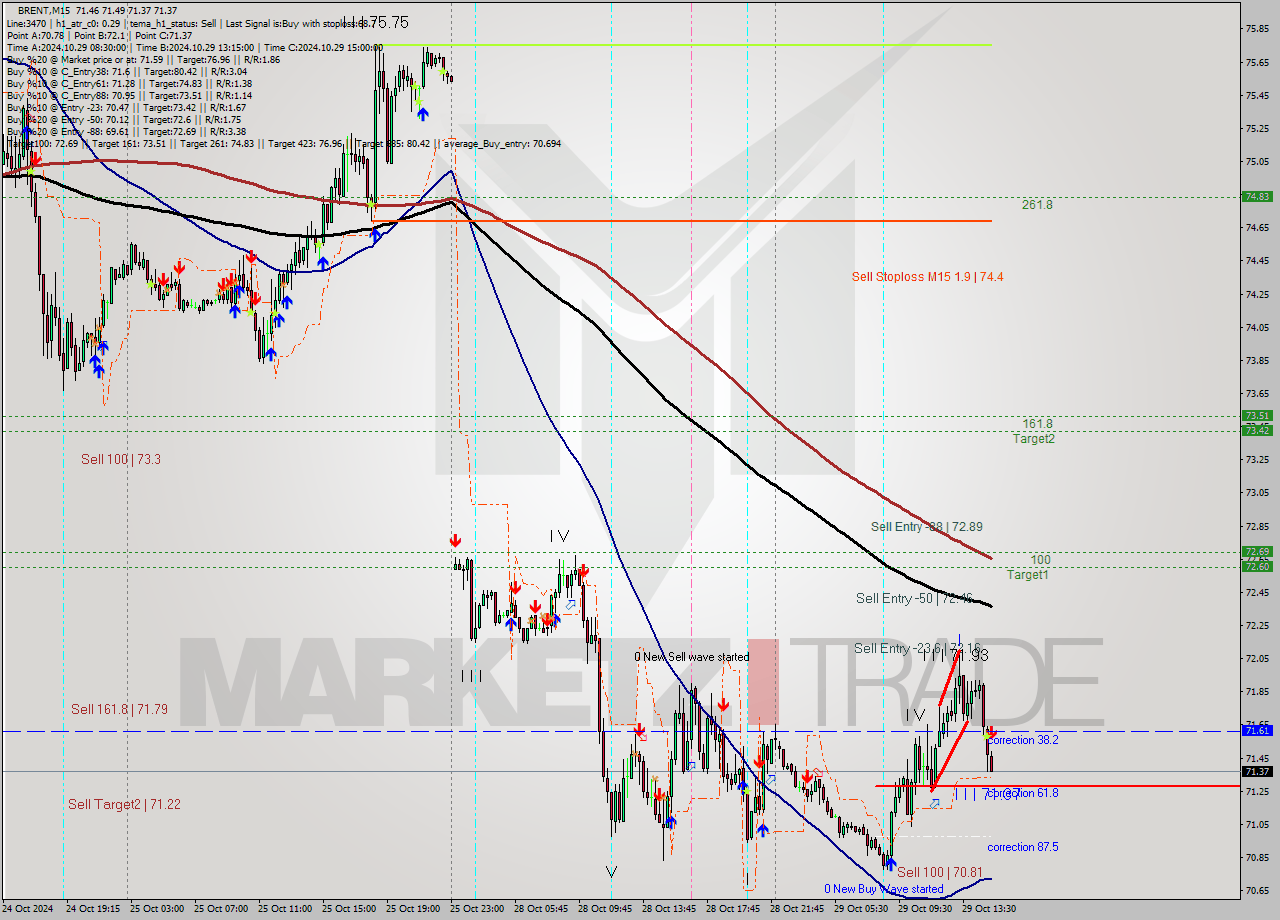The width and height of the screenshot is (1280, 920).
Task: Click the current price 71.37 tag
Action: tap(1257, 771)
